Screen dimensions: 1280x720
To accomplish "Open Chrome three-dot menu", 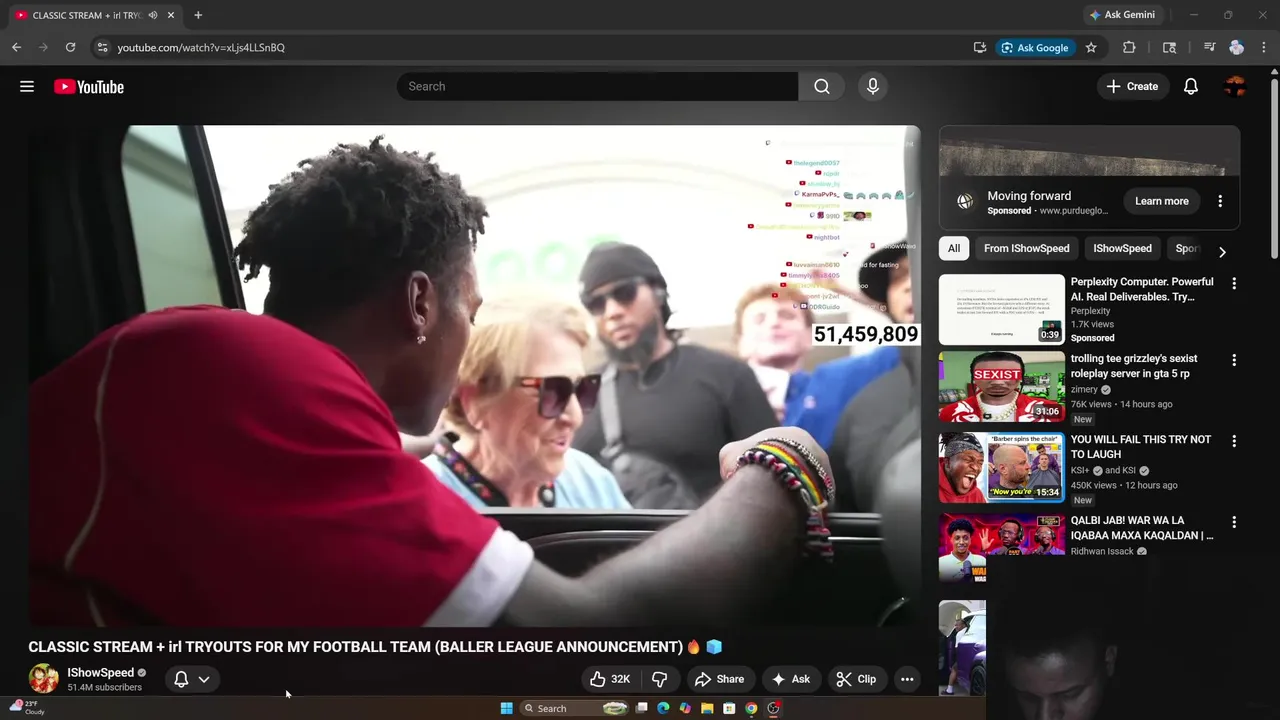I will click(1265, 47).
